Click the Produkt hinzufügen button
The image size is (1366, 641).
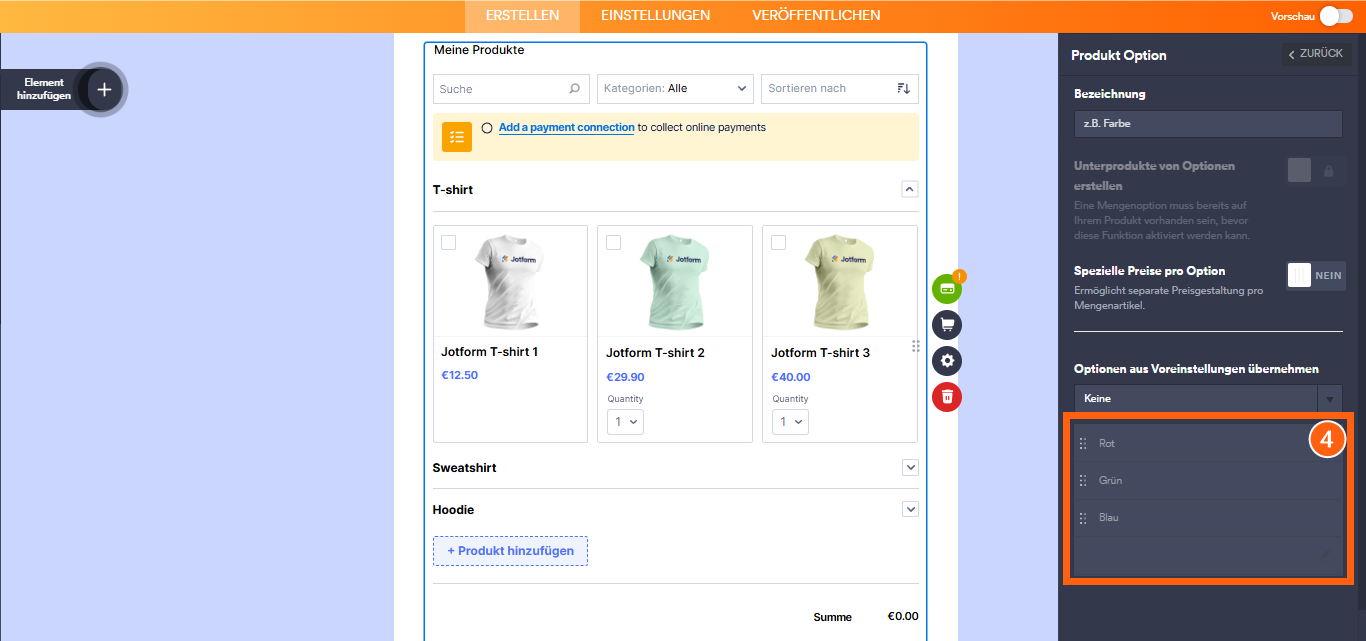pyautogui.click(x=510, y=550)
